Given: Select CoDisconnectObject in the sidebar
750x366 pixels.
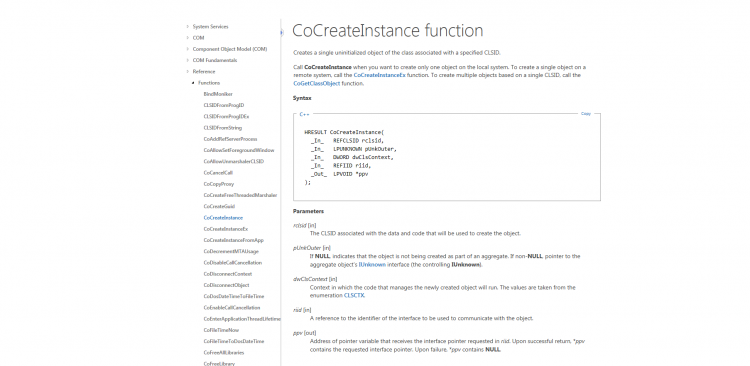Looking at the screenshot, I should pyautogui.click(x=226, y=285).
